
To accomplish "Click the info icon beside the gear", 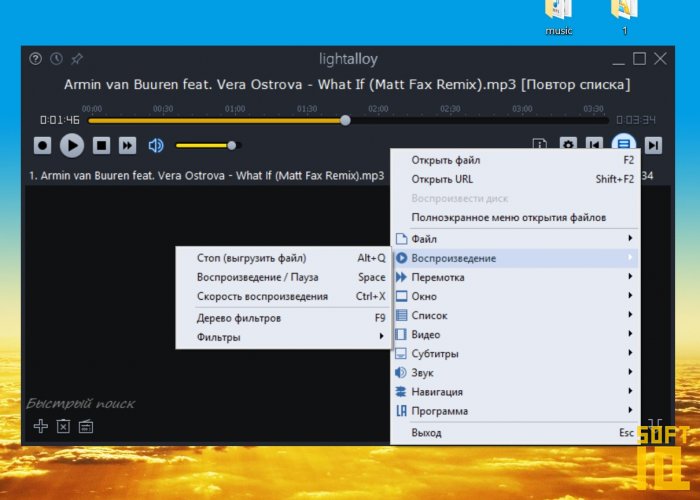I will pyautogui.click(x=540, y=143).
